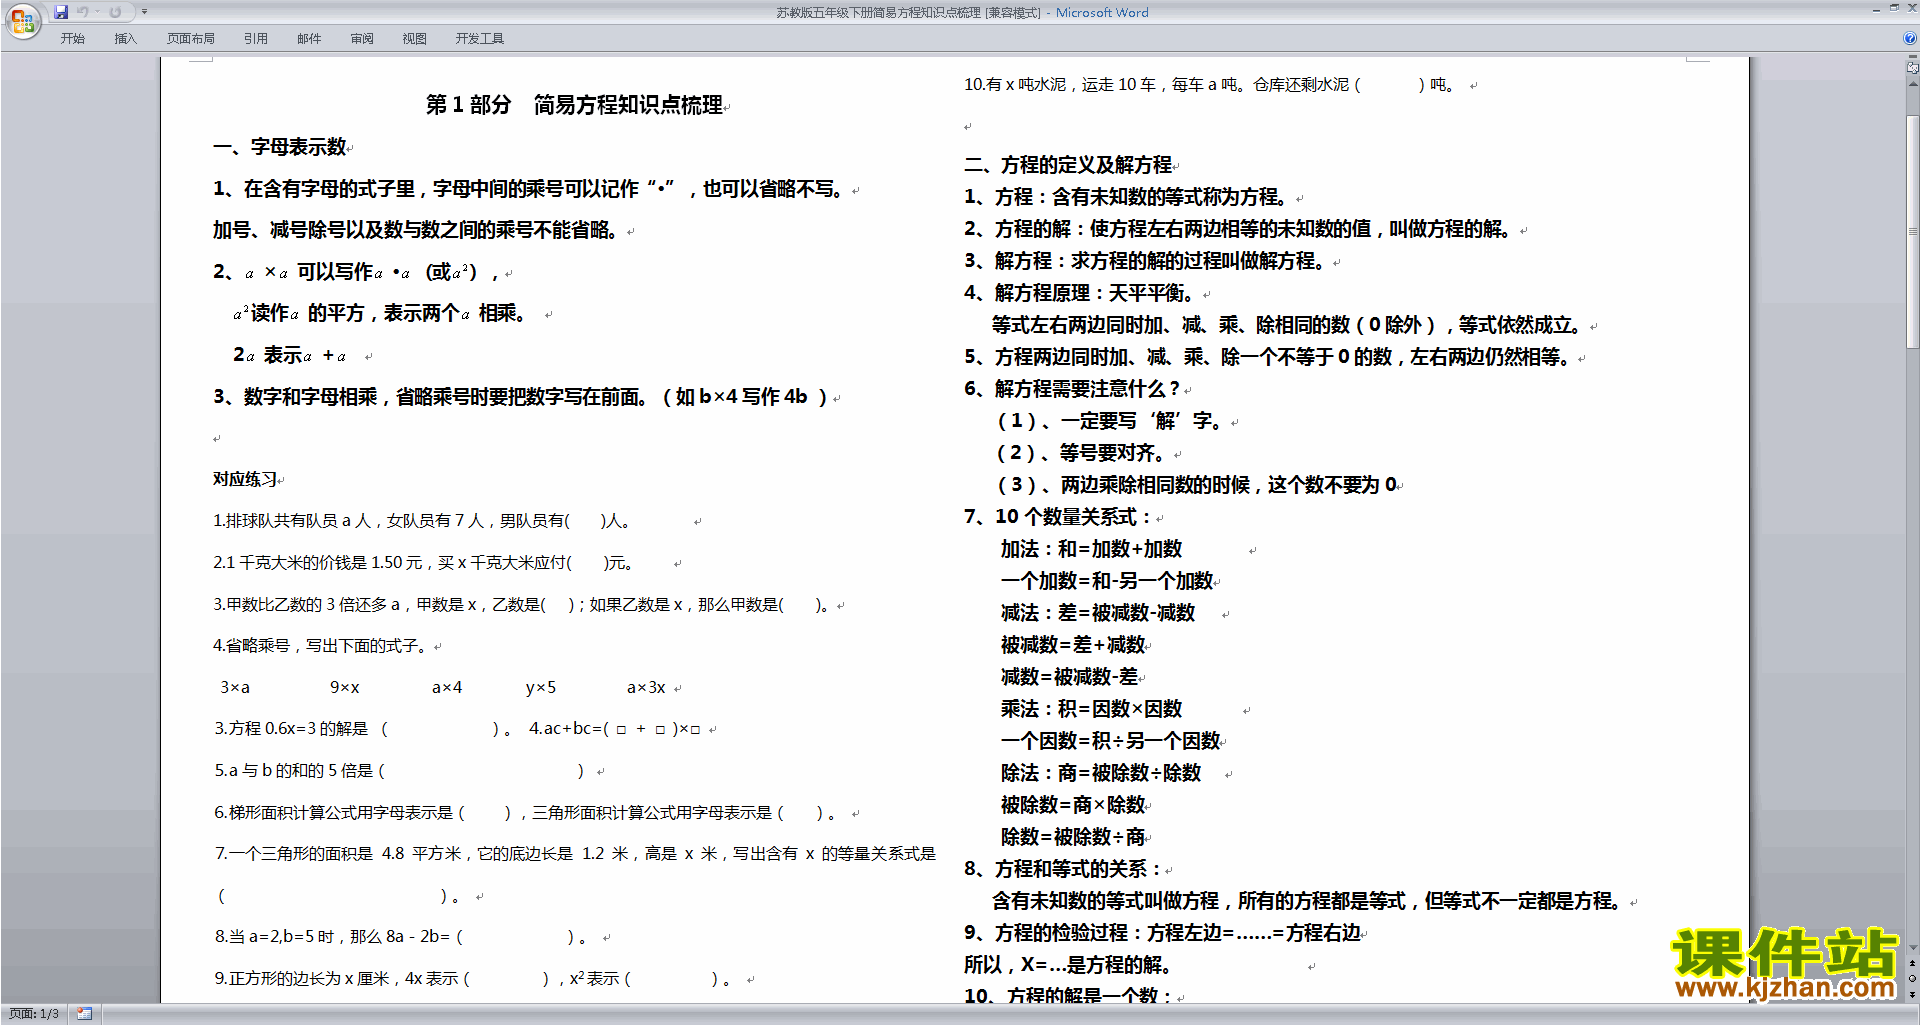Click the exercise line 1.排球队共有队员 a 人
Screen dimensions: 1920x1025
coord(422,521)
